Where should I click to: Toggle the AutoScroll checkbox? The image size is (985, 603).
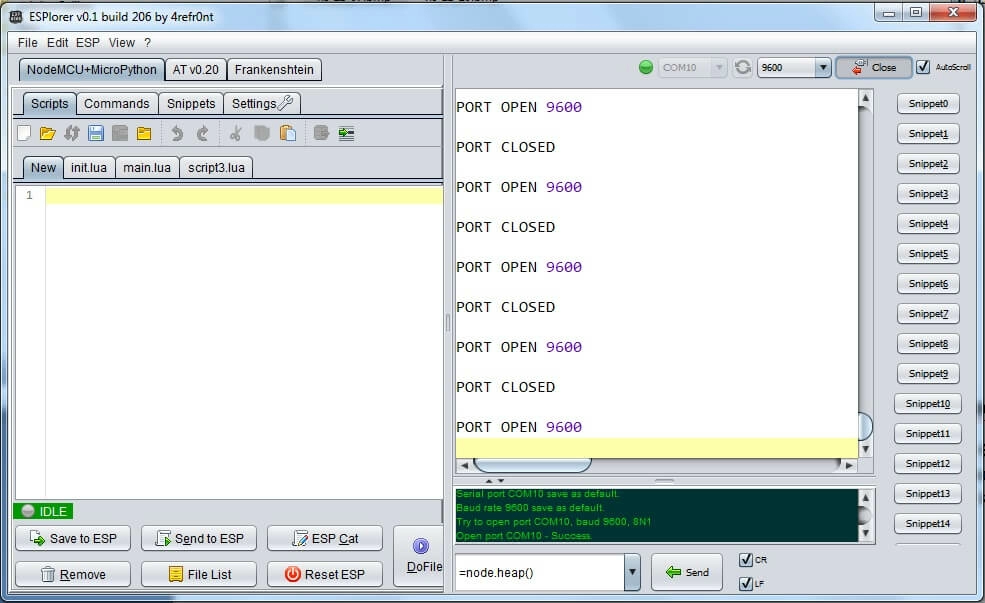[x=923, y=67]
